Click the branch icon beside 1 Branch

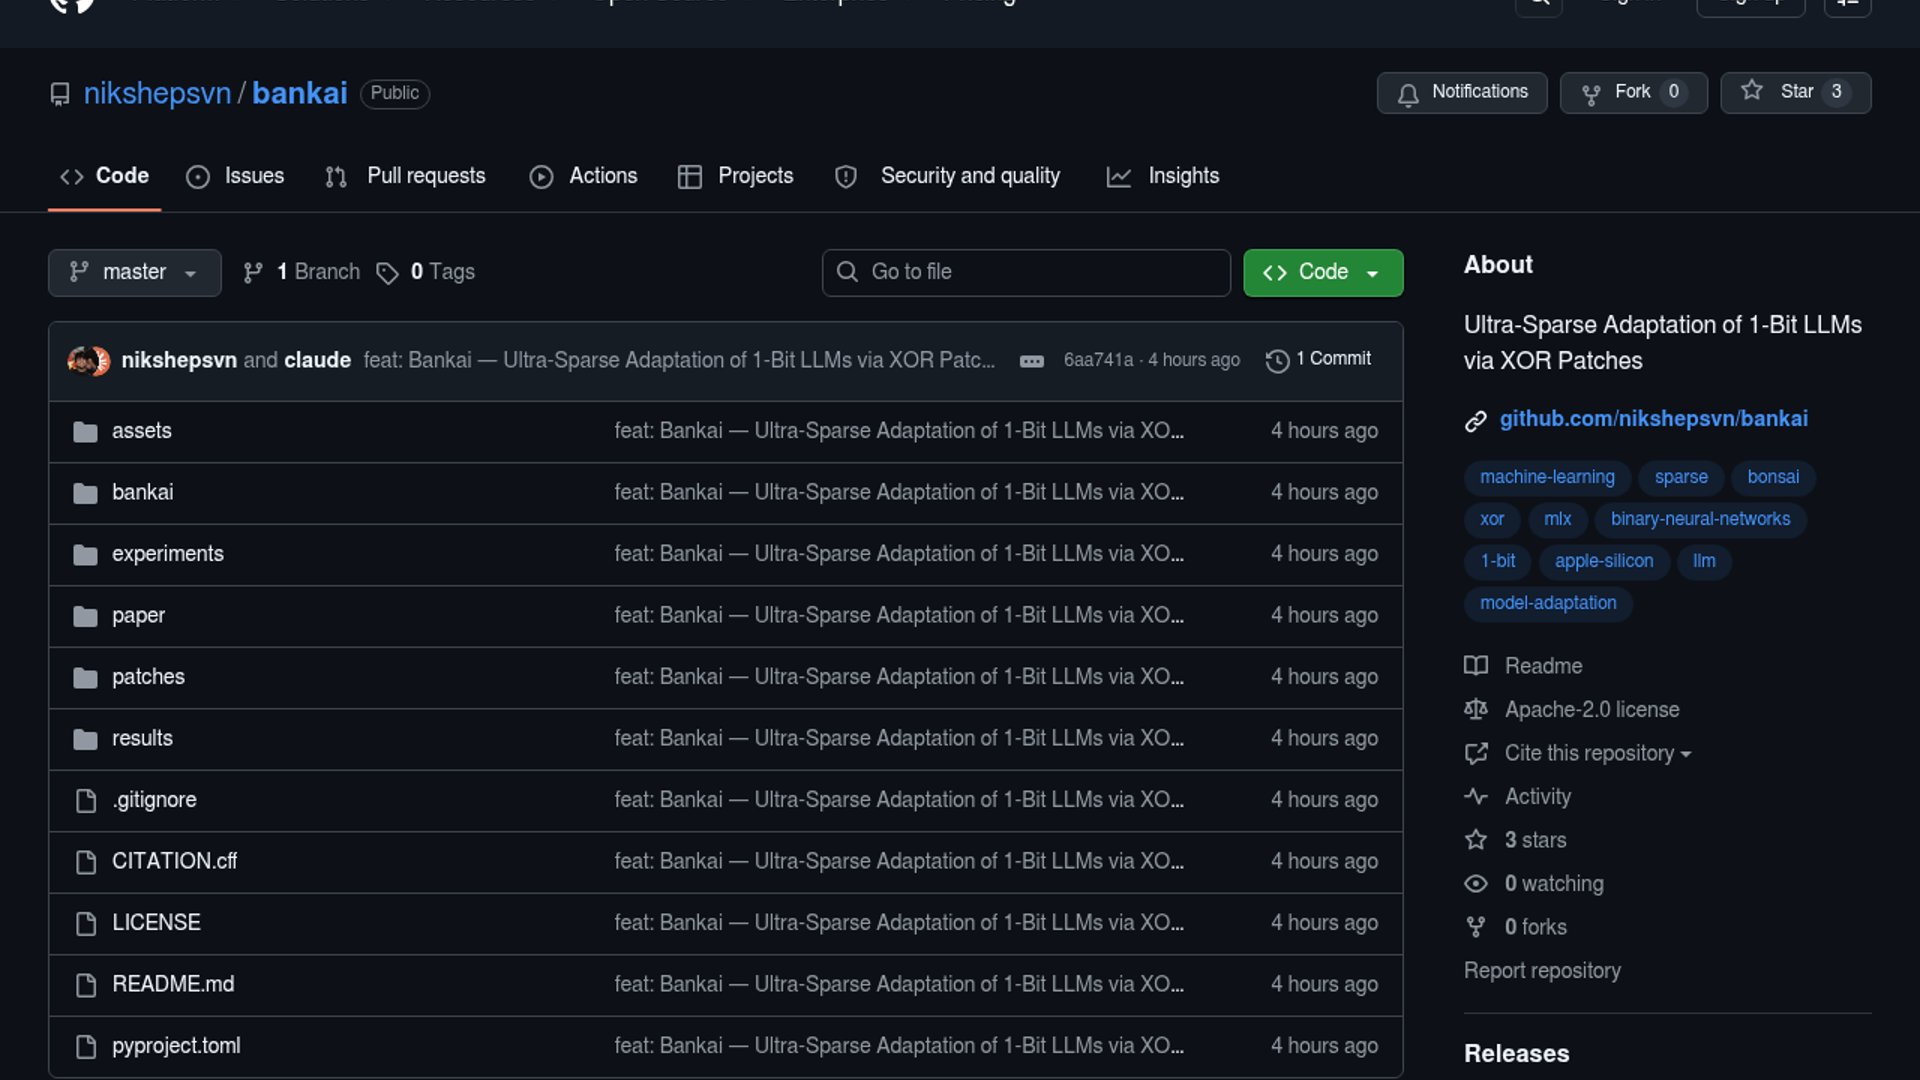253,273
